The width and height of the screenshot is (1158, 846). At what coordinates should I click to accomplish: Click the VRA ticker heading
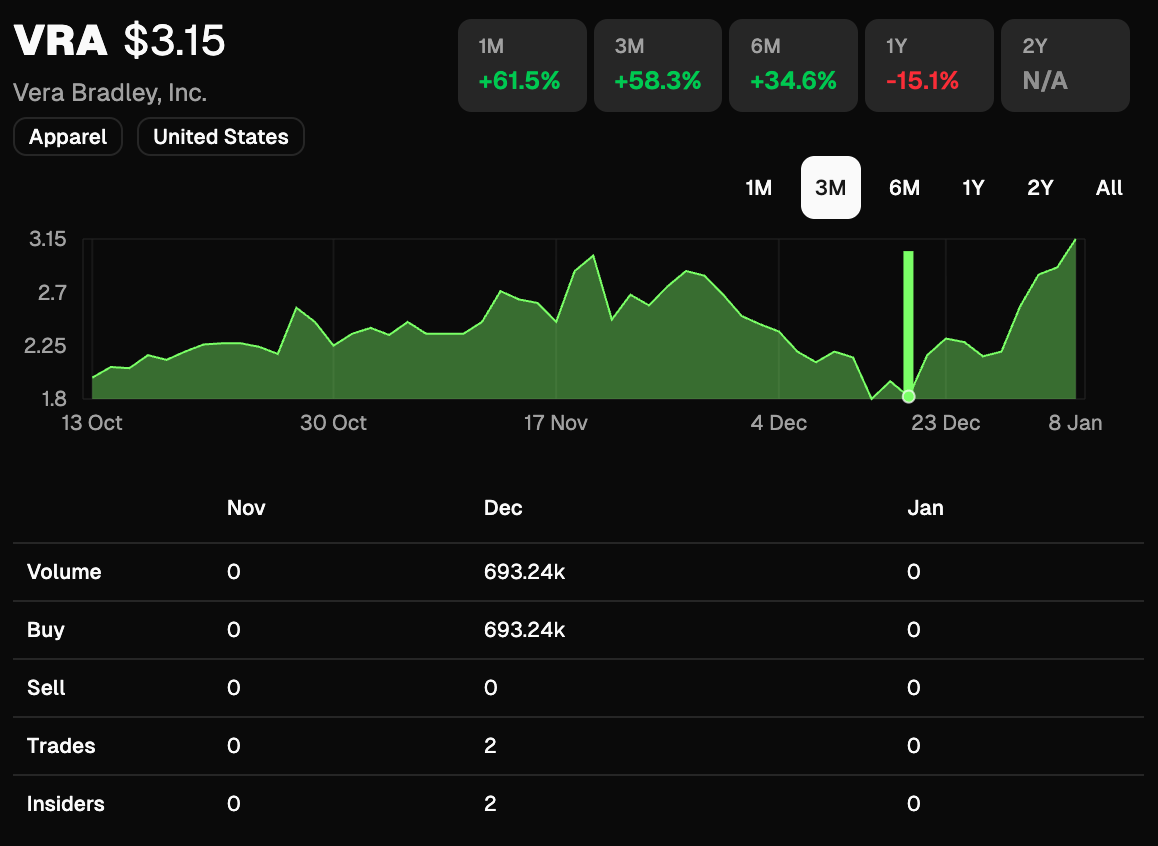pyautogui.click(x=61, y=40)
